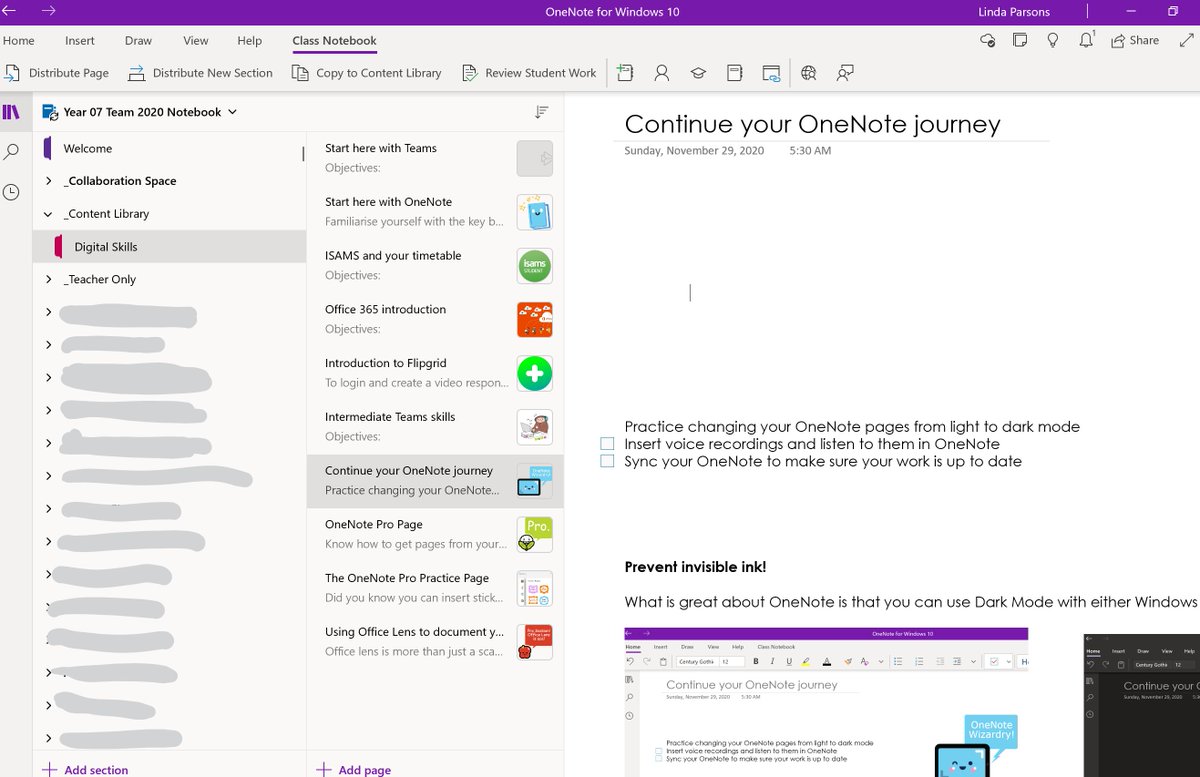1200x777 pixels.
Task: Open the Insert tab
Action: 80,41
